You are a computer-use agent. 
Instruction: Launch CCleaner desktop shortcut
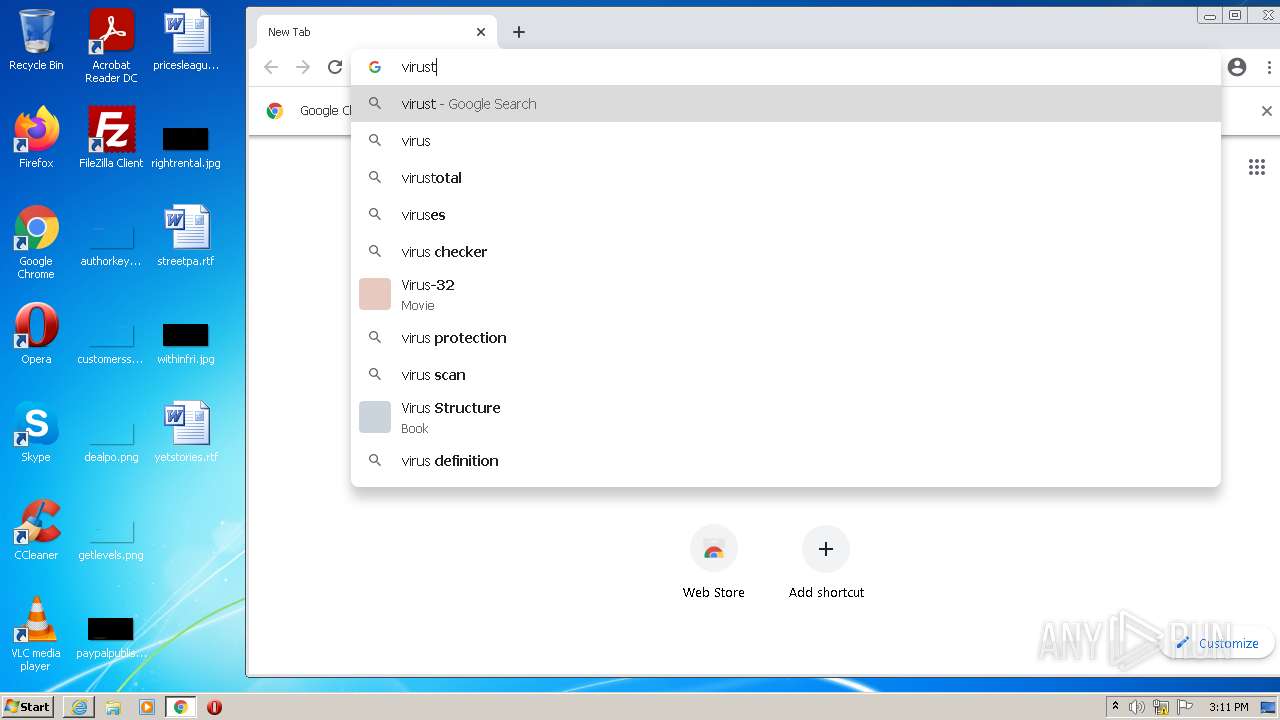click(36, 530)
